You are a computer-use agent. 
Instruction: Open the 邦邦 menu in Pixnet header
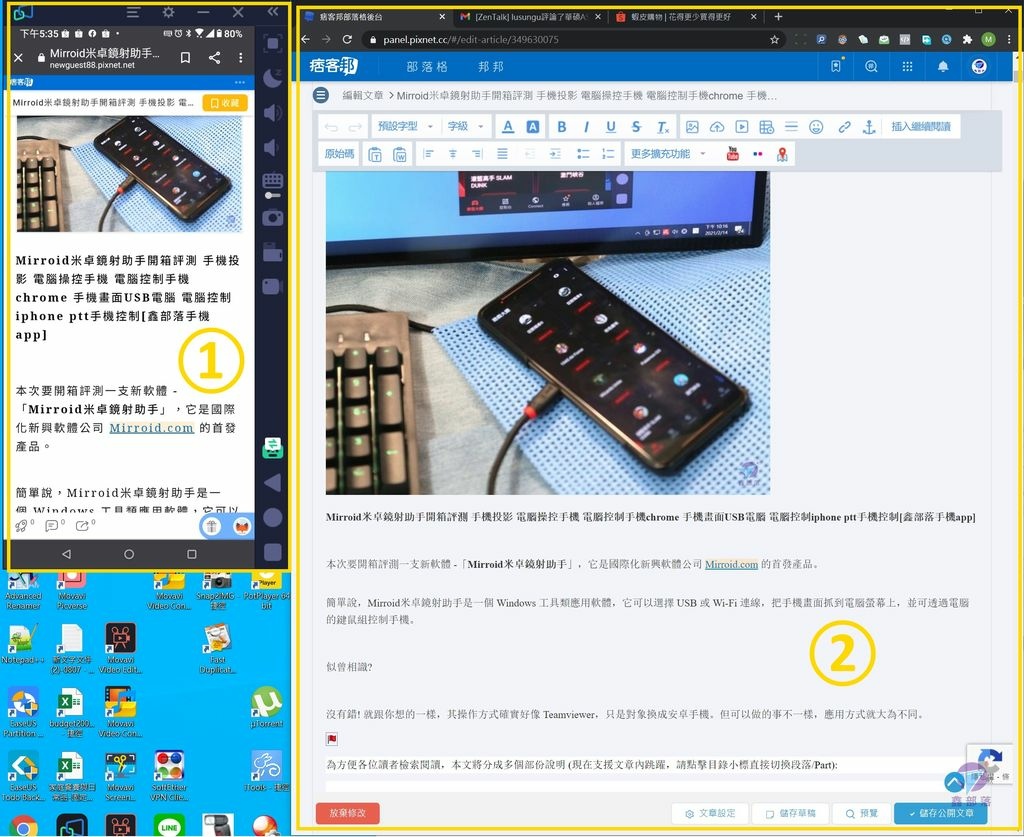(x=490, y=67)
